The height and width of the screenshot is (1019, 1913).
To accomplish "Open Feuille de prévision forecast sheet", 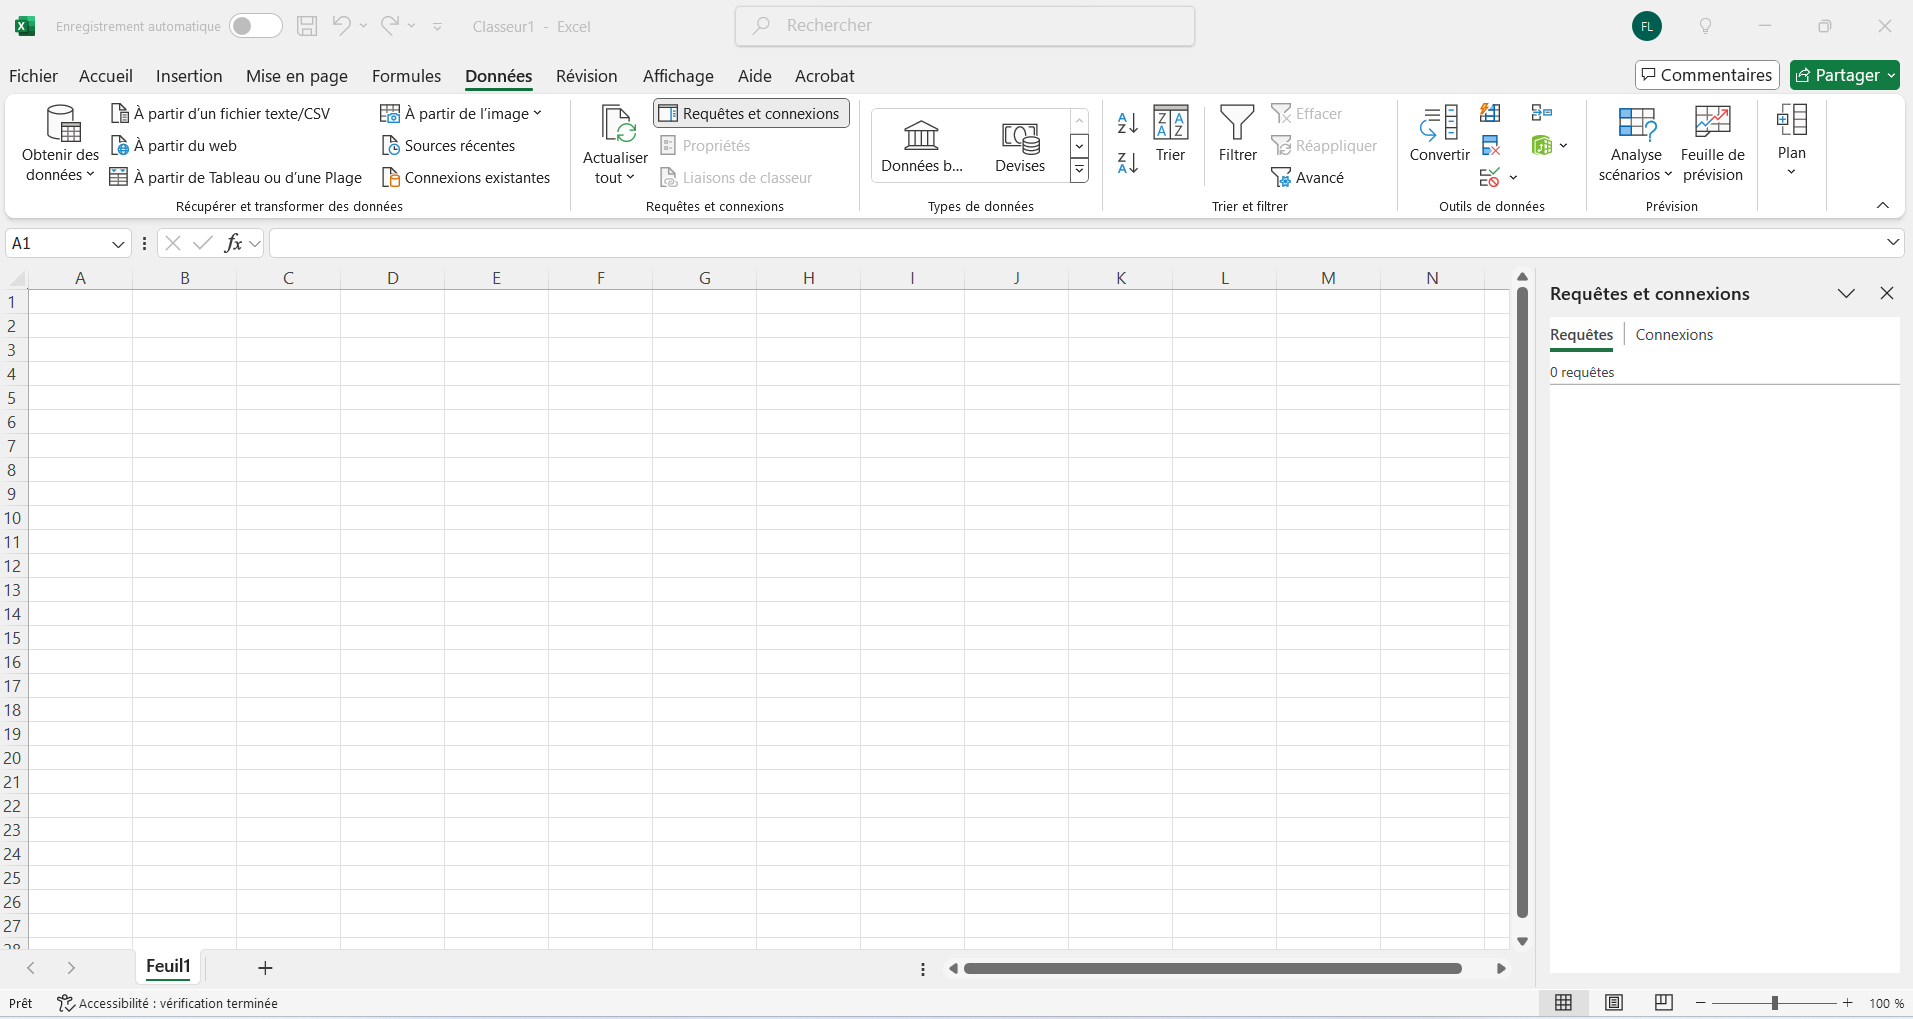I will [1712, 143].
